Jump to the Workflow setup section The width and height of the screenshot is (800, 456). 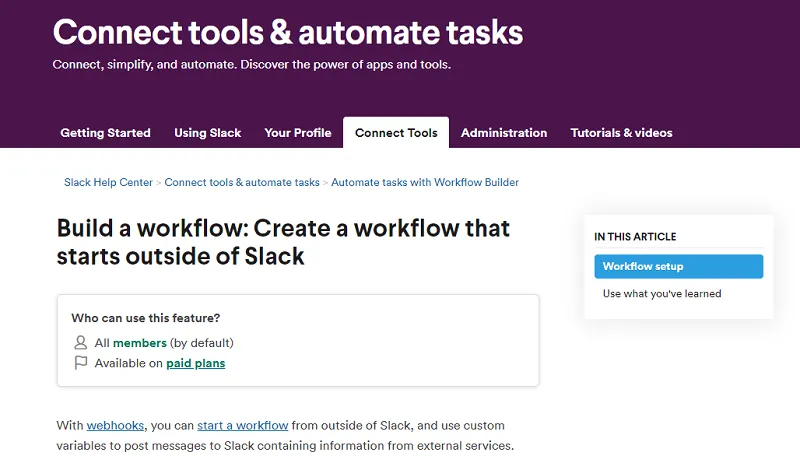tap(679, 266)
